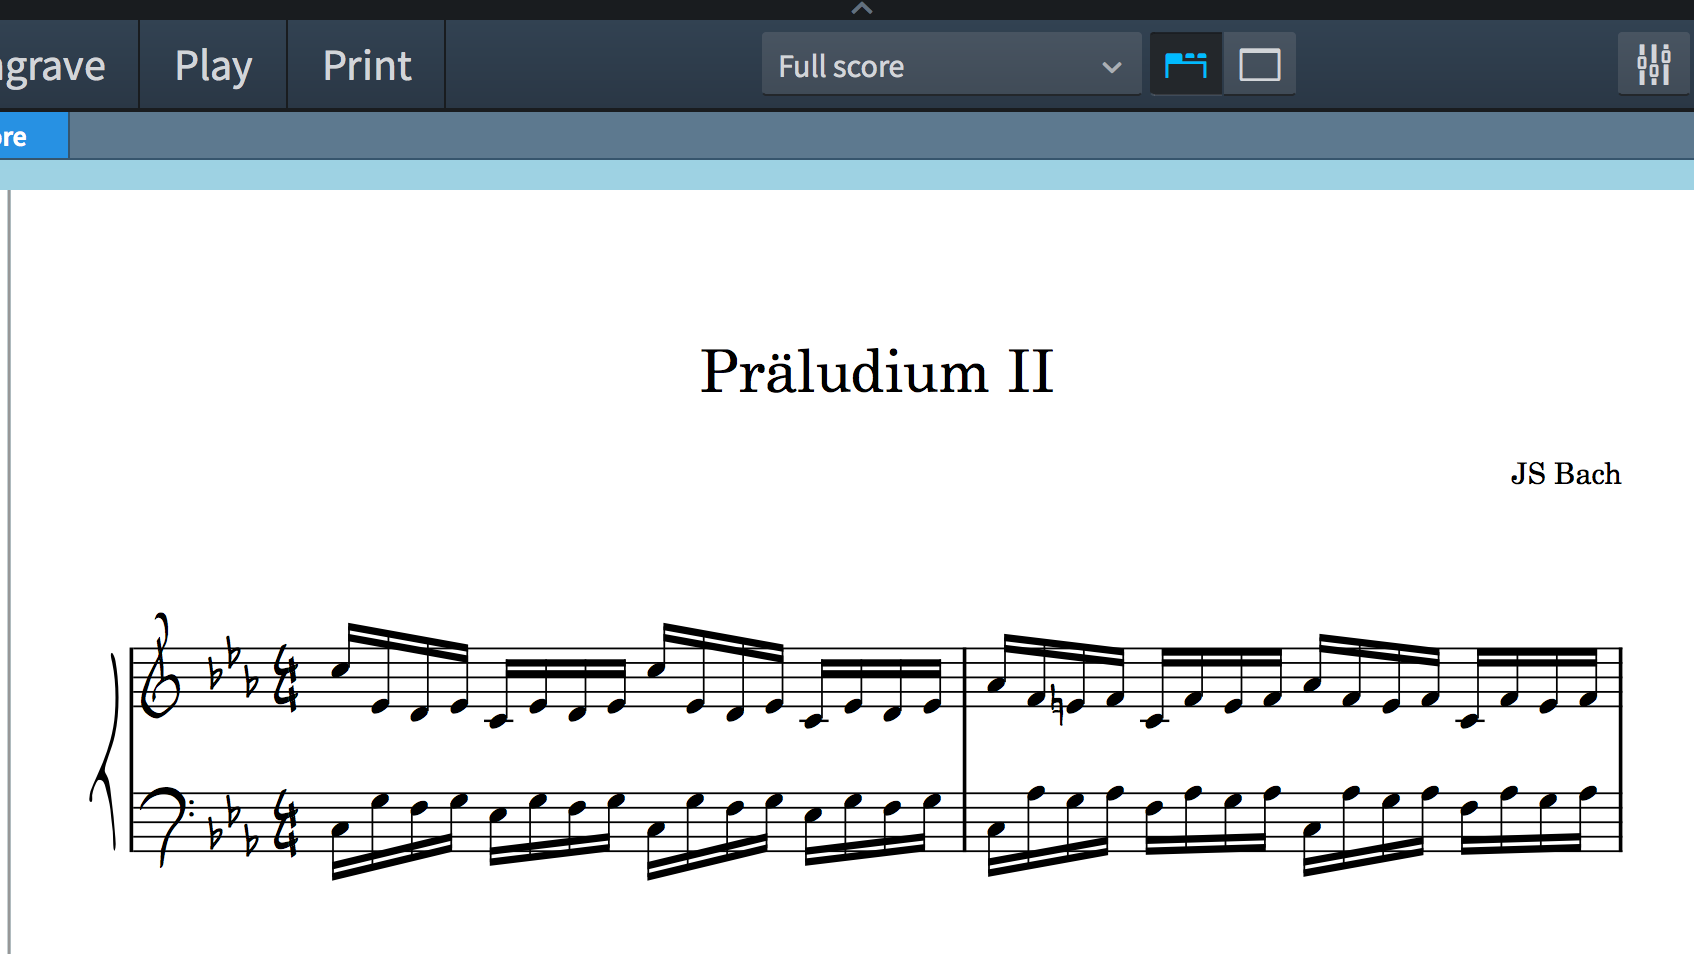Viewport: 1694px width, 954px height.
Task: Open the Full score layout dropdown
Action: (x=951, y=65)
